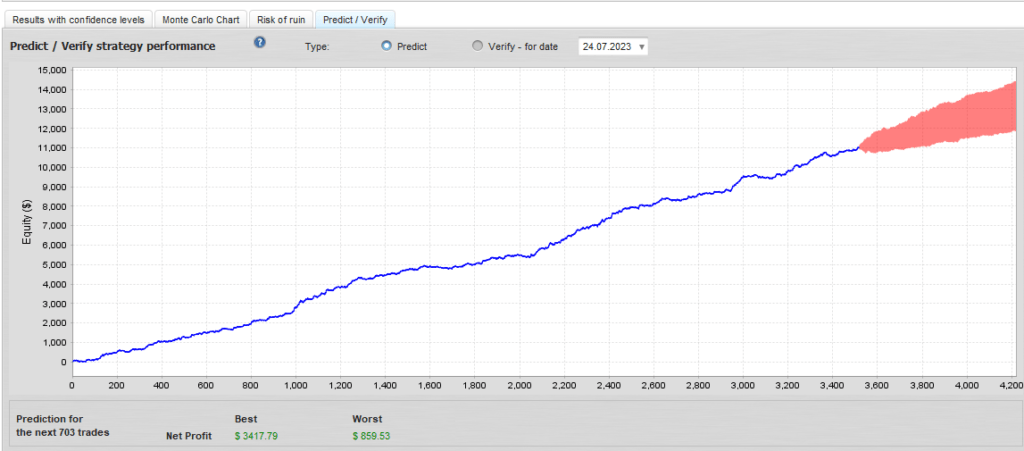Switch to the Monte Carlo Chart tab
1024x451 pixels.
pyautogui.click(x=200, y=20)
